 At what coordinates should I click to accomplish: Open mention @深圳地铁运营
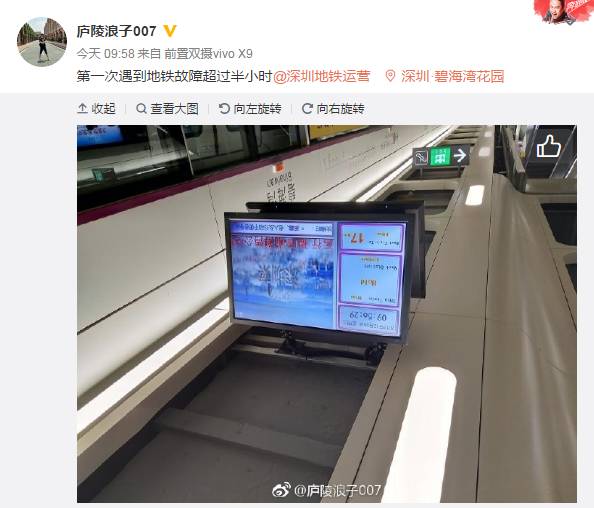coord(321,77)
